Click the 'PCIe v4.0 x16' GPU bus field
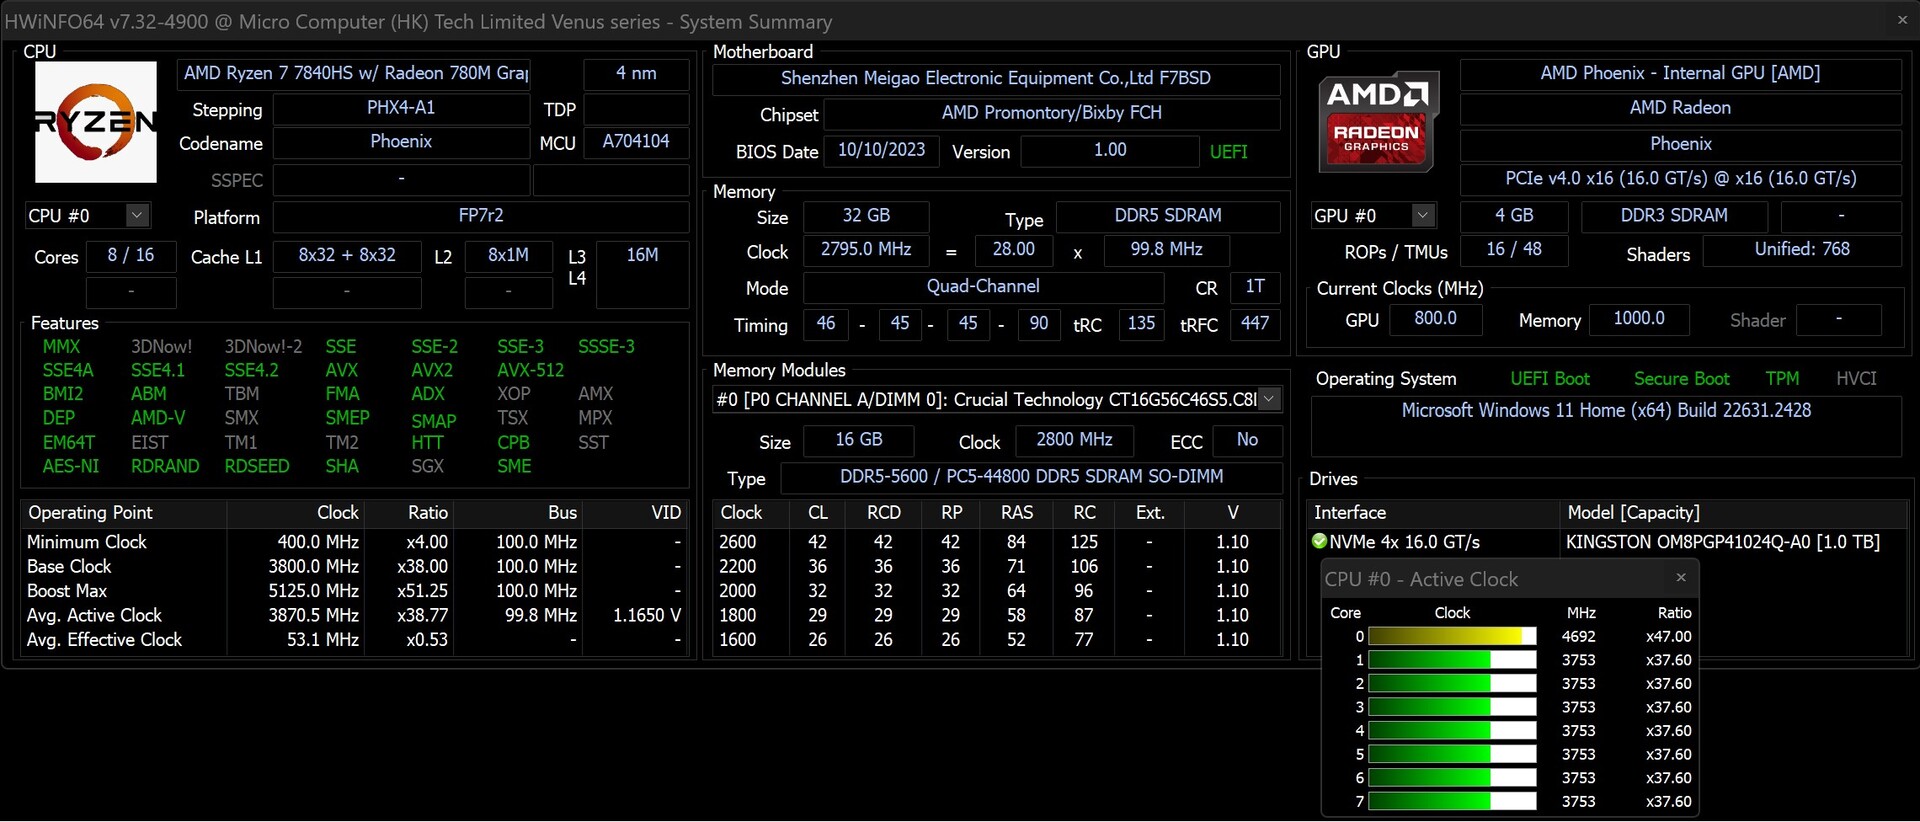Screen dimensions: 1920x822 (1680, 179)
